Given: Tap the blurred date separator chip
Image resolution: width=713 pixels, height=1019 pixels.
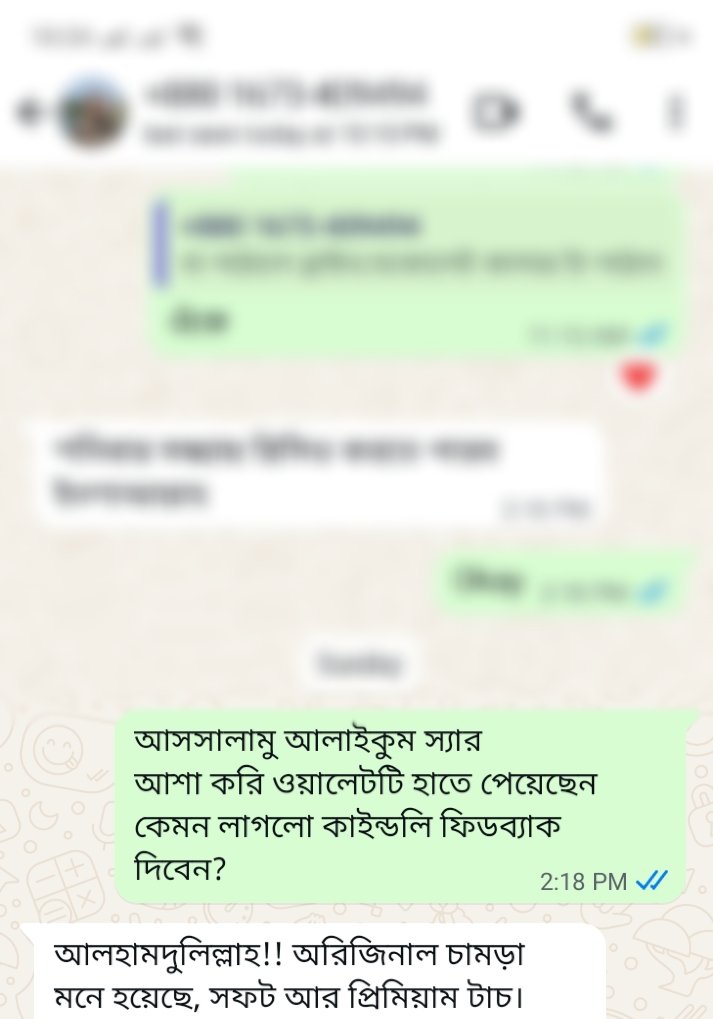Looking at the screenshot, I should coord(359,664).
